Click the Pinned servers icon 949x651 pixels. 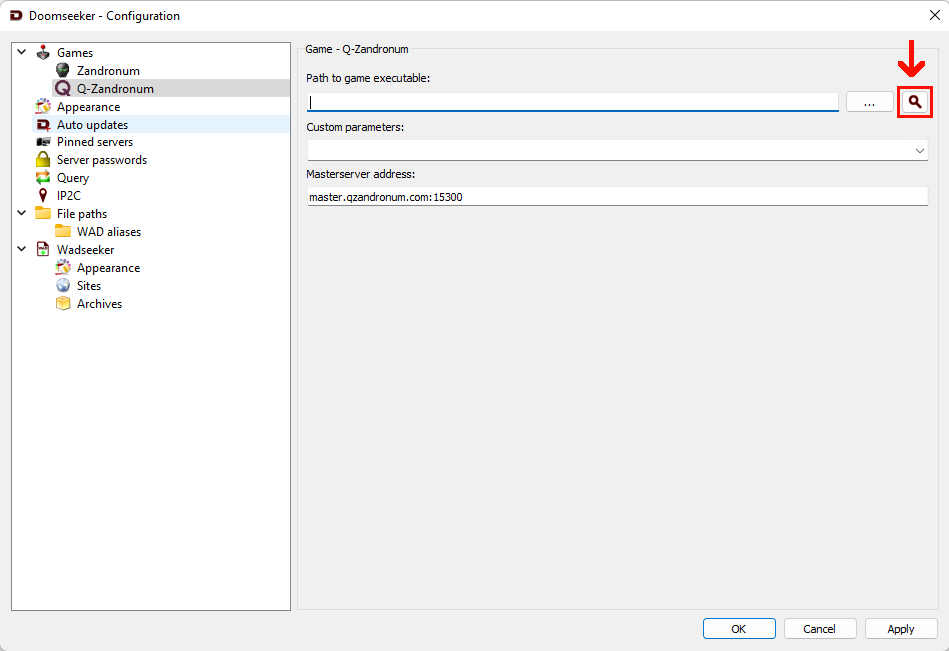pyautogui.click(x=43, y=142)
